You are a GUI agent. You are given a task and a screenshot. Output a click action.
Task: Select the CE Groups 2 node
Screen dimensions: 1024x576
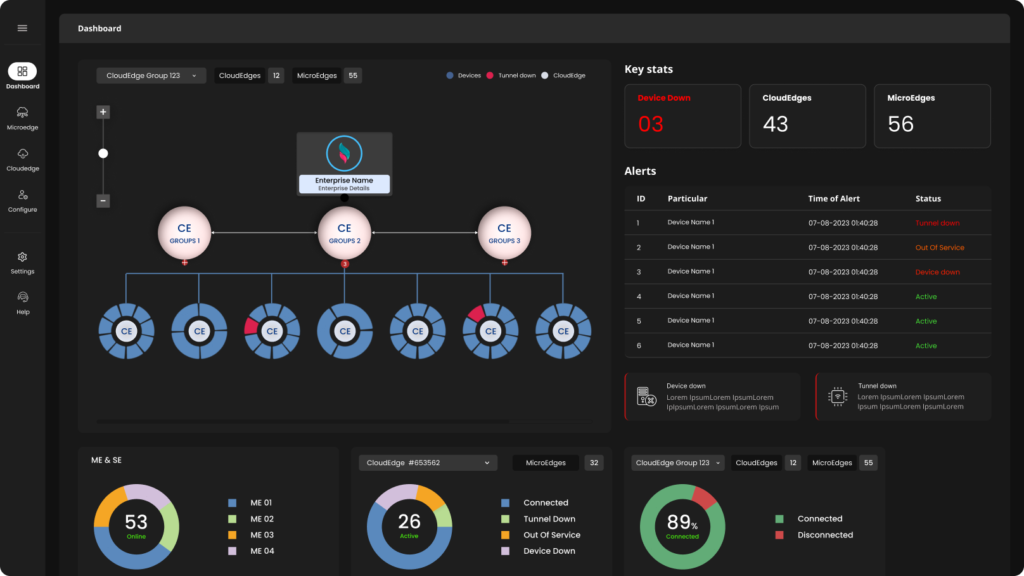[x=344, y=232]
